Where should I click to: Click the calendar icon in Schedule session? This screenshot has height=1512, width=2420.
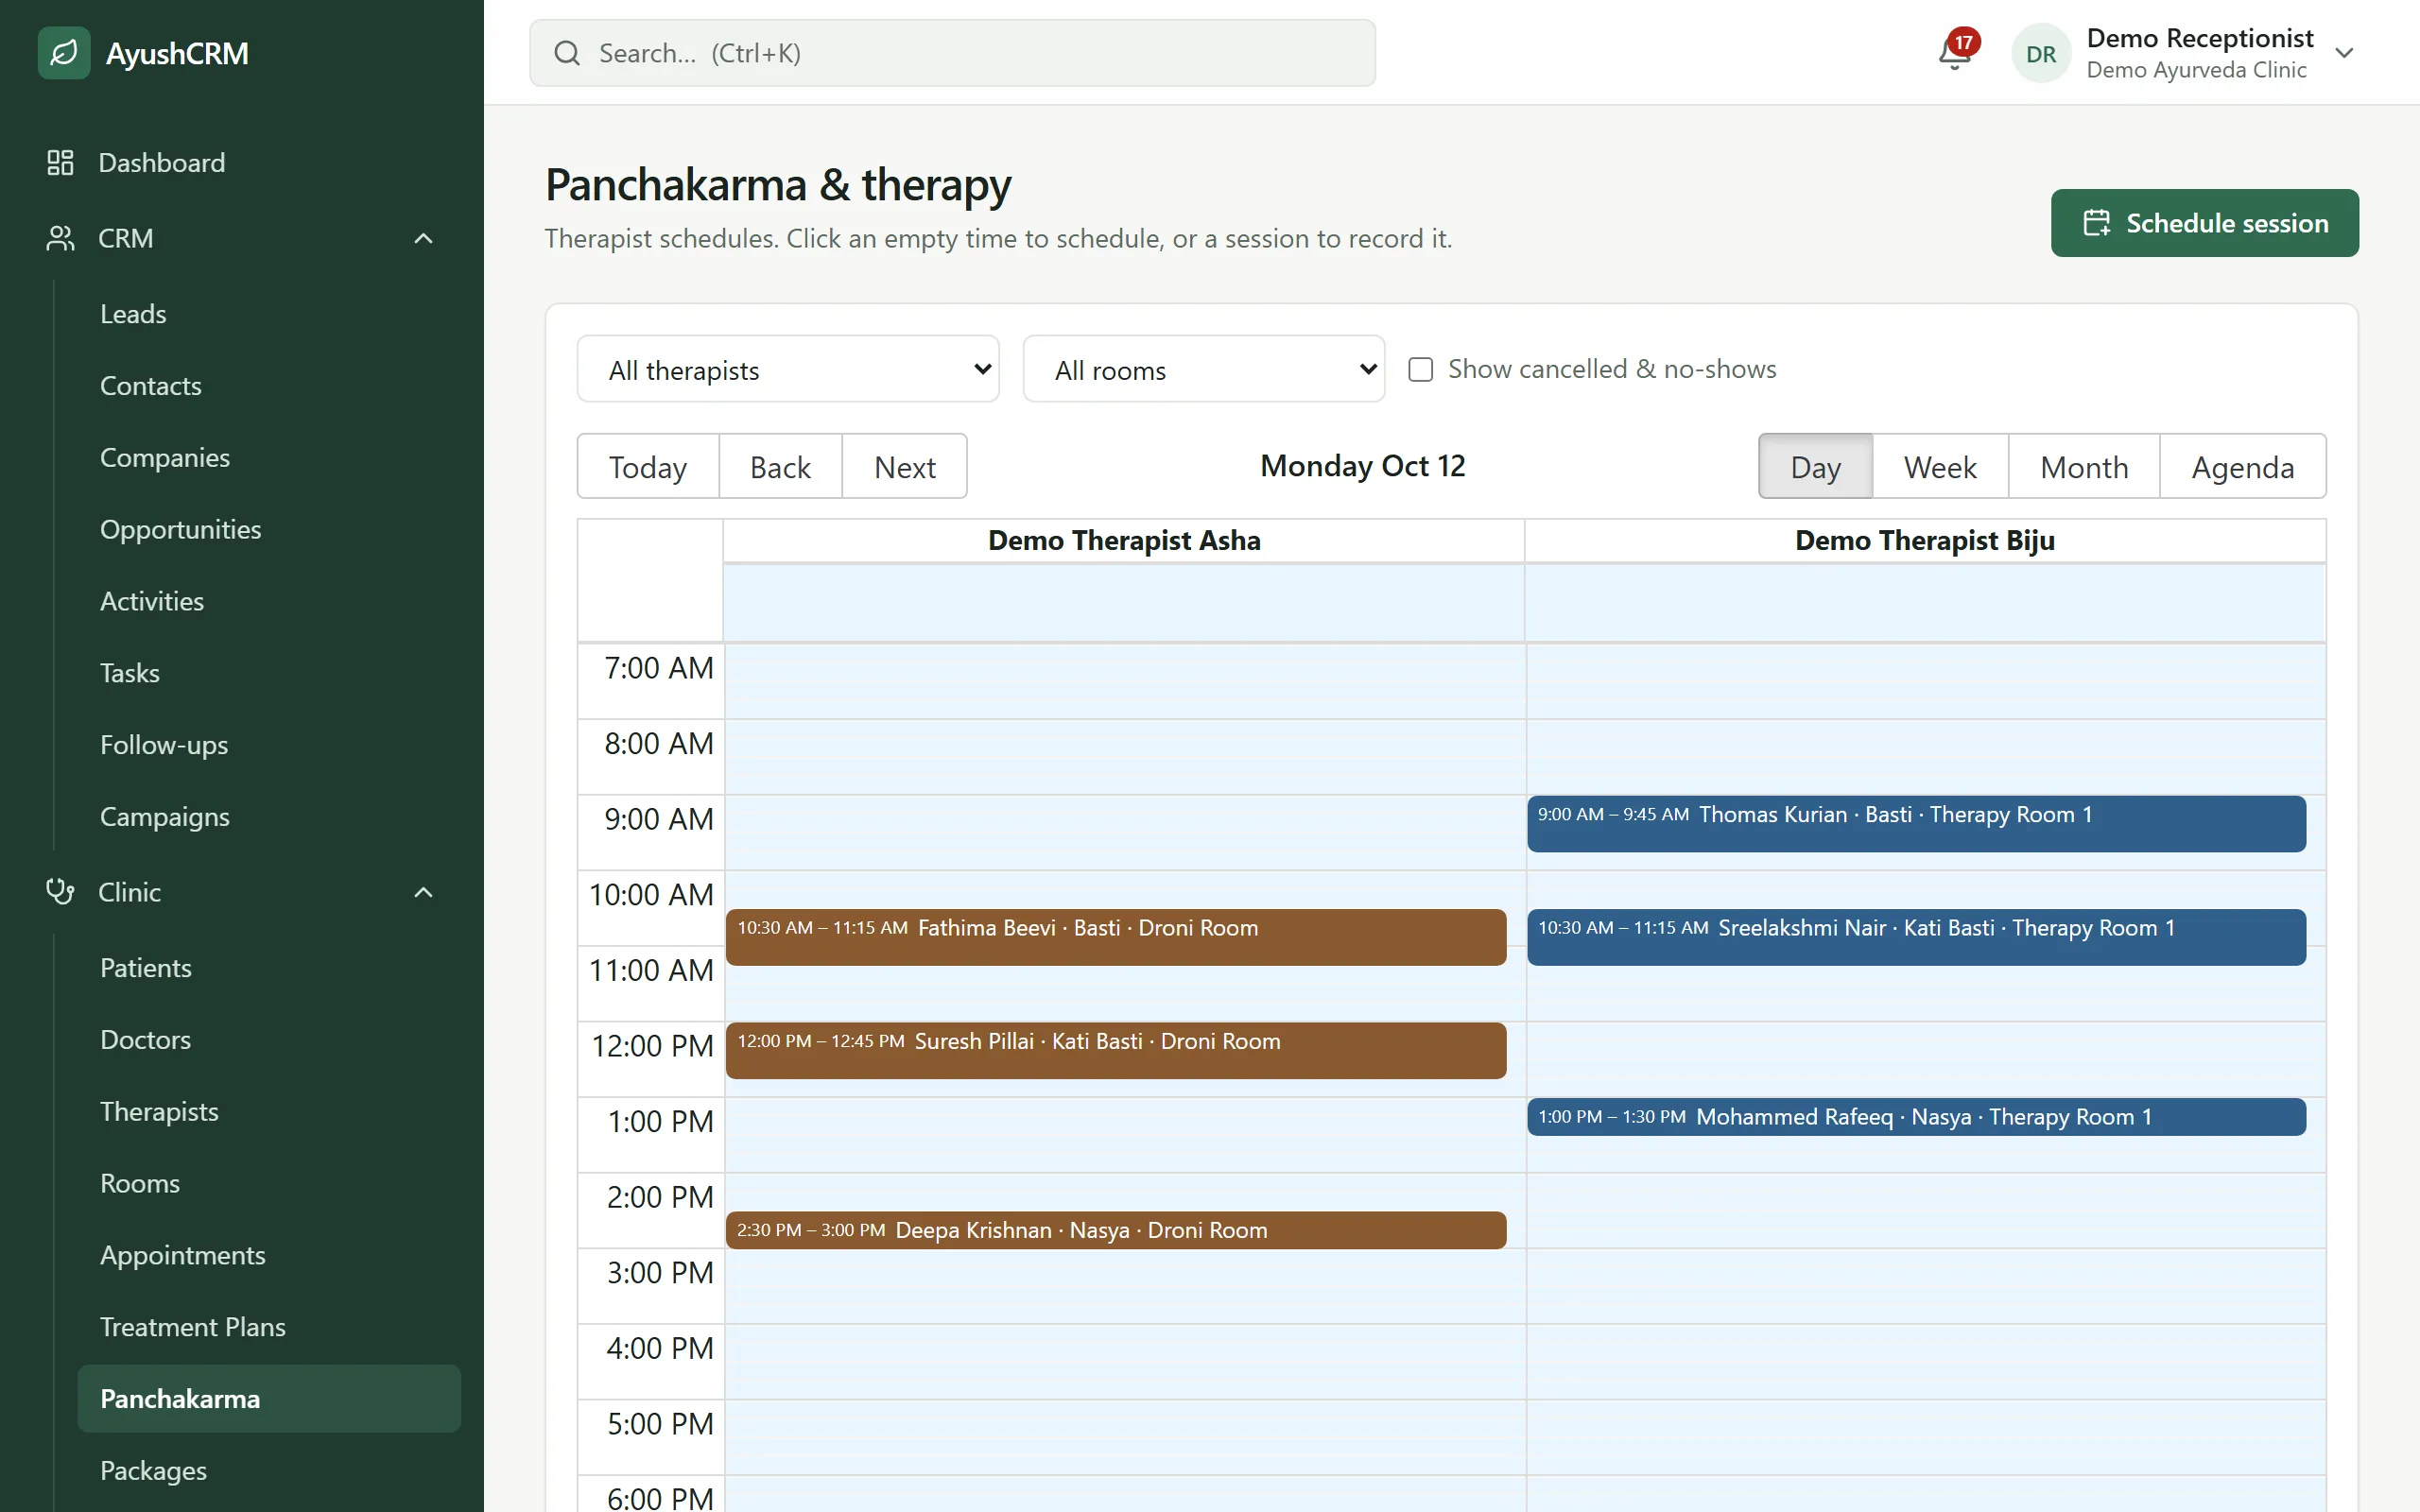click(x=2096, y=223)
